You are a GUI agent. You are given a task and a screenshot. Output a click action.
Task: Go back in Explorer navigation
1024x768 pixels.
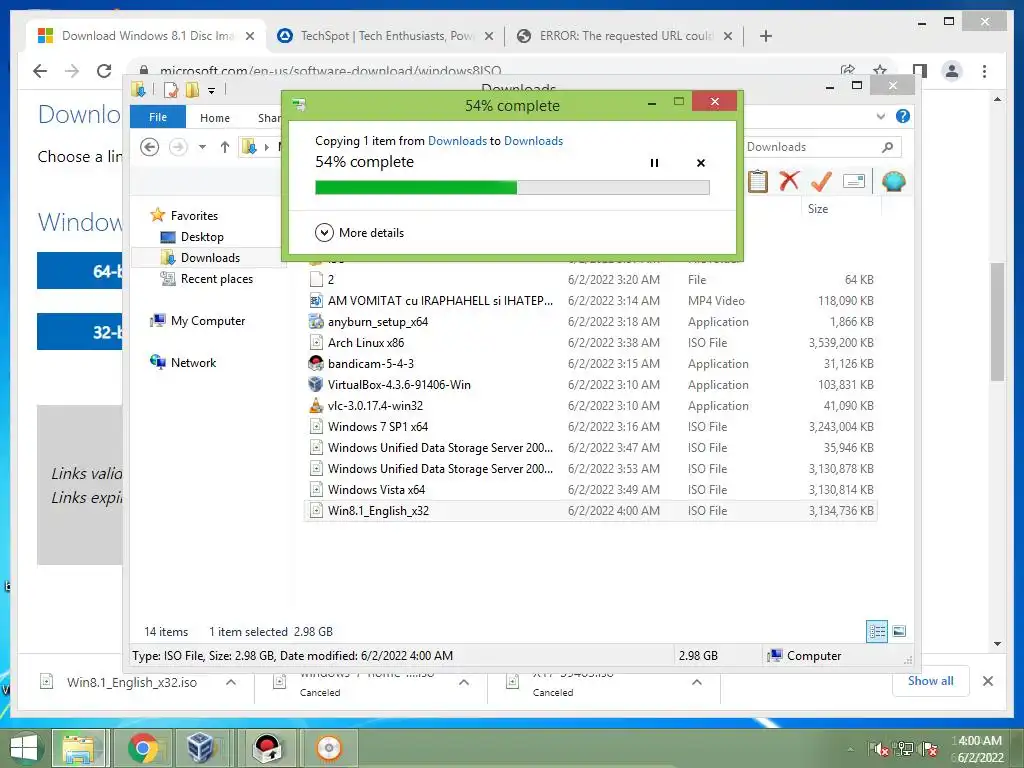(x=150, y=147)
